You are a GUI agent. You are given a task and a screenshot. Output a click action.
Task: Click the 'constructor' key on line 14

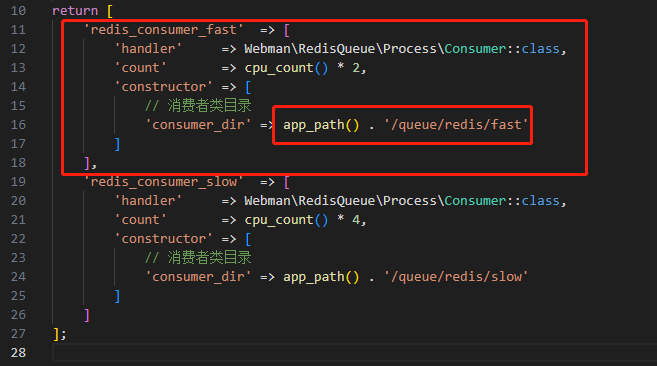(163, 87)
